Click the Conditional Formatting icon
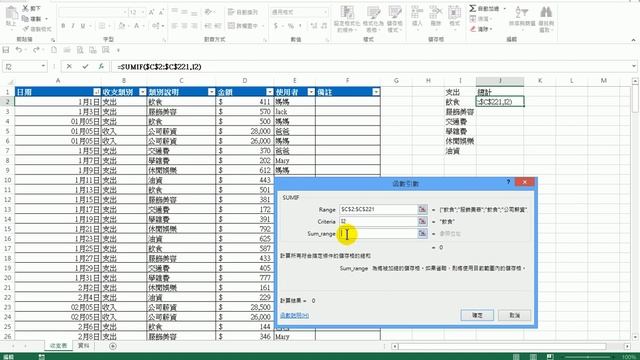This screenshot has width=640, height=360. tap(347, 12)
